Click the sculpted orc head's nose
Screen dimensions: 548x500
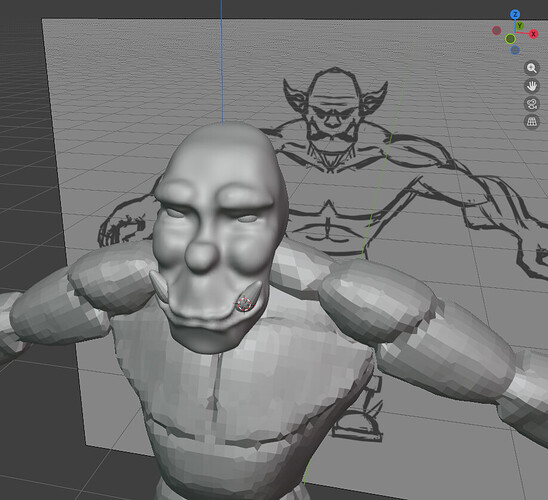[201, 257]
